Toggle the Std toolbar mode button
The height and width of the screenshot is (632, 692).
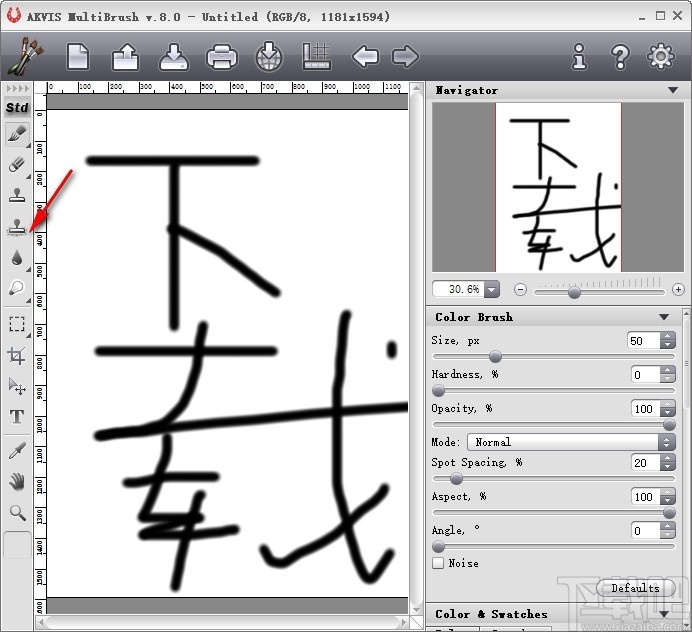coord(18,107)
